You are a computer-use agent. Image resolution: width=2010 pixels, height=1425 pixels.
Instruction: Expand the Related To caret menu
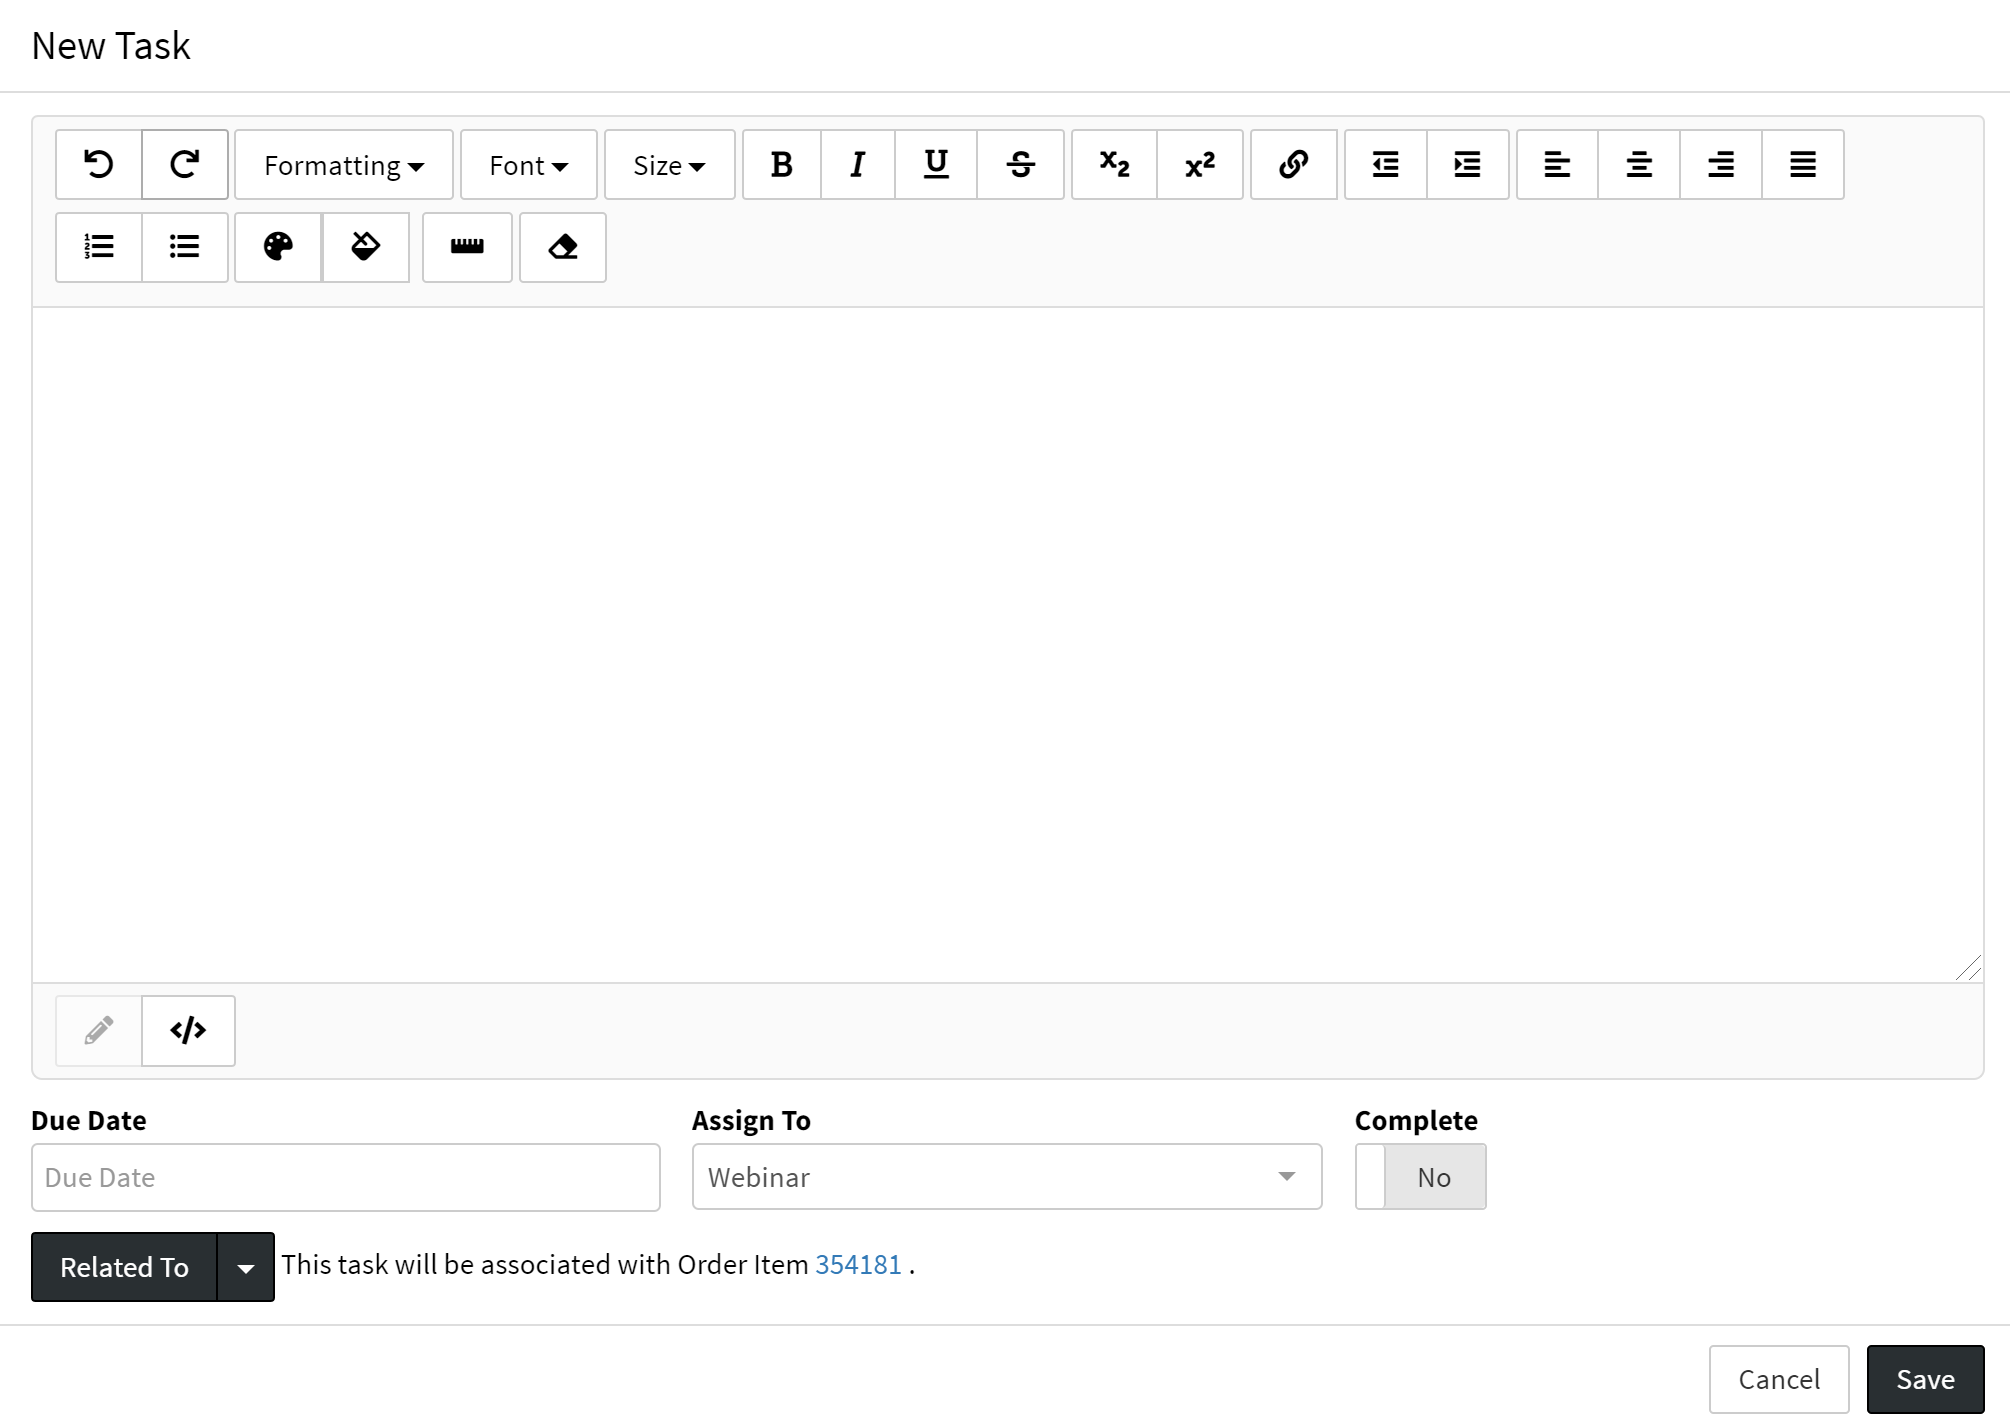pyautogui.click(x=245, y=1267)
